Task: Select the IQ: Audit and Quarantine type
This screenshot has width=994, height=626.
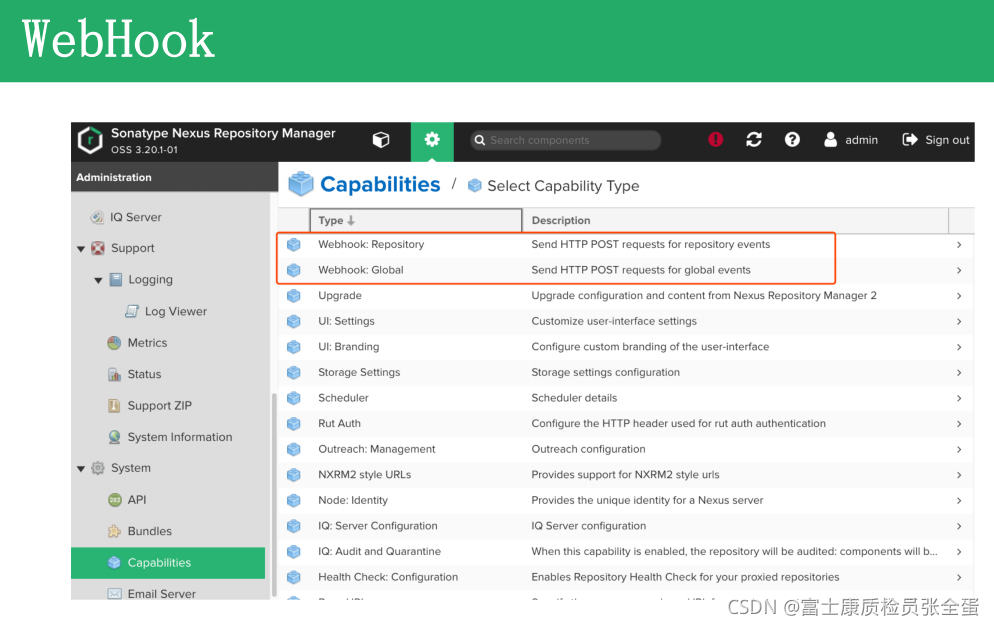Action: (379, 551)
